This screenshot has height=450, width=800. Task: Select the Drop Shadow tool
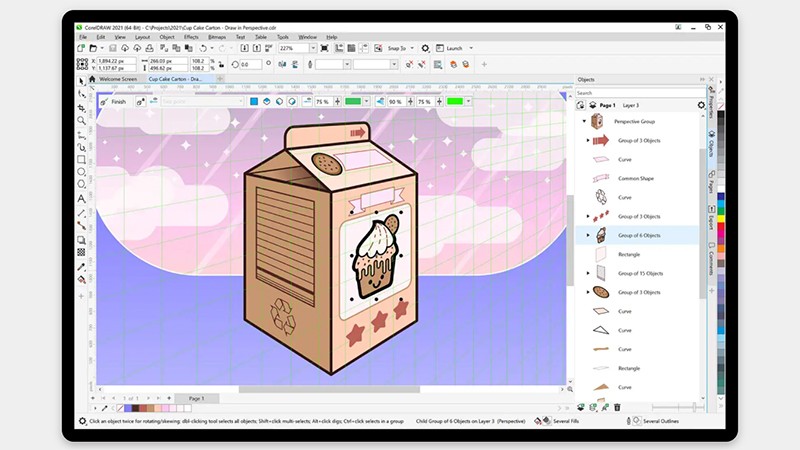pos(81,240)
